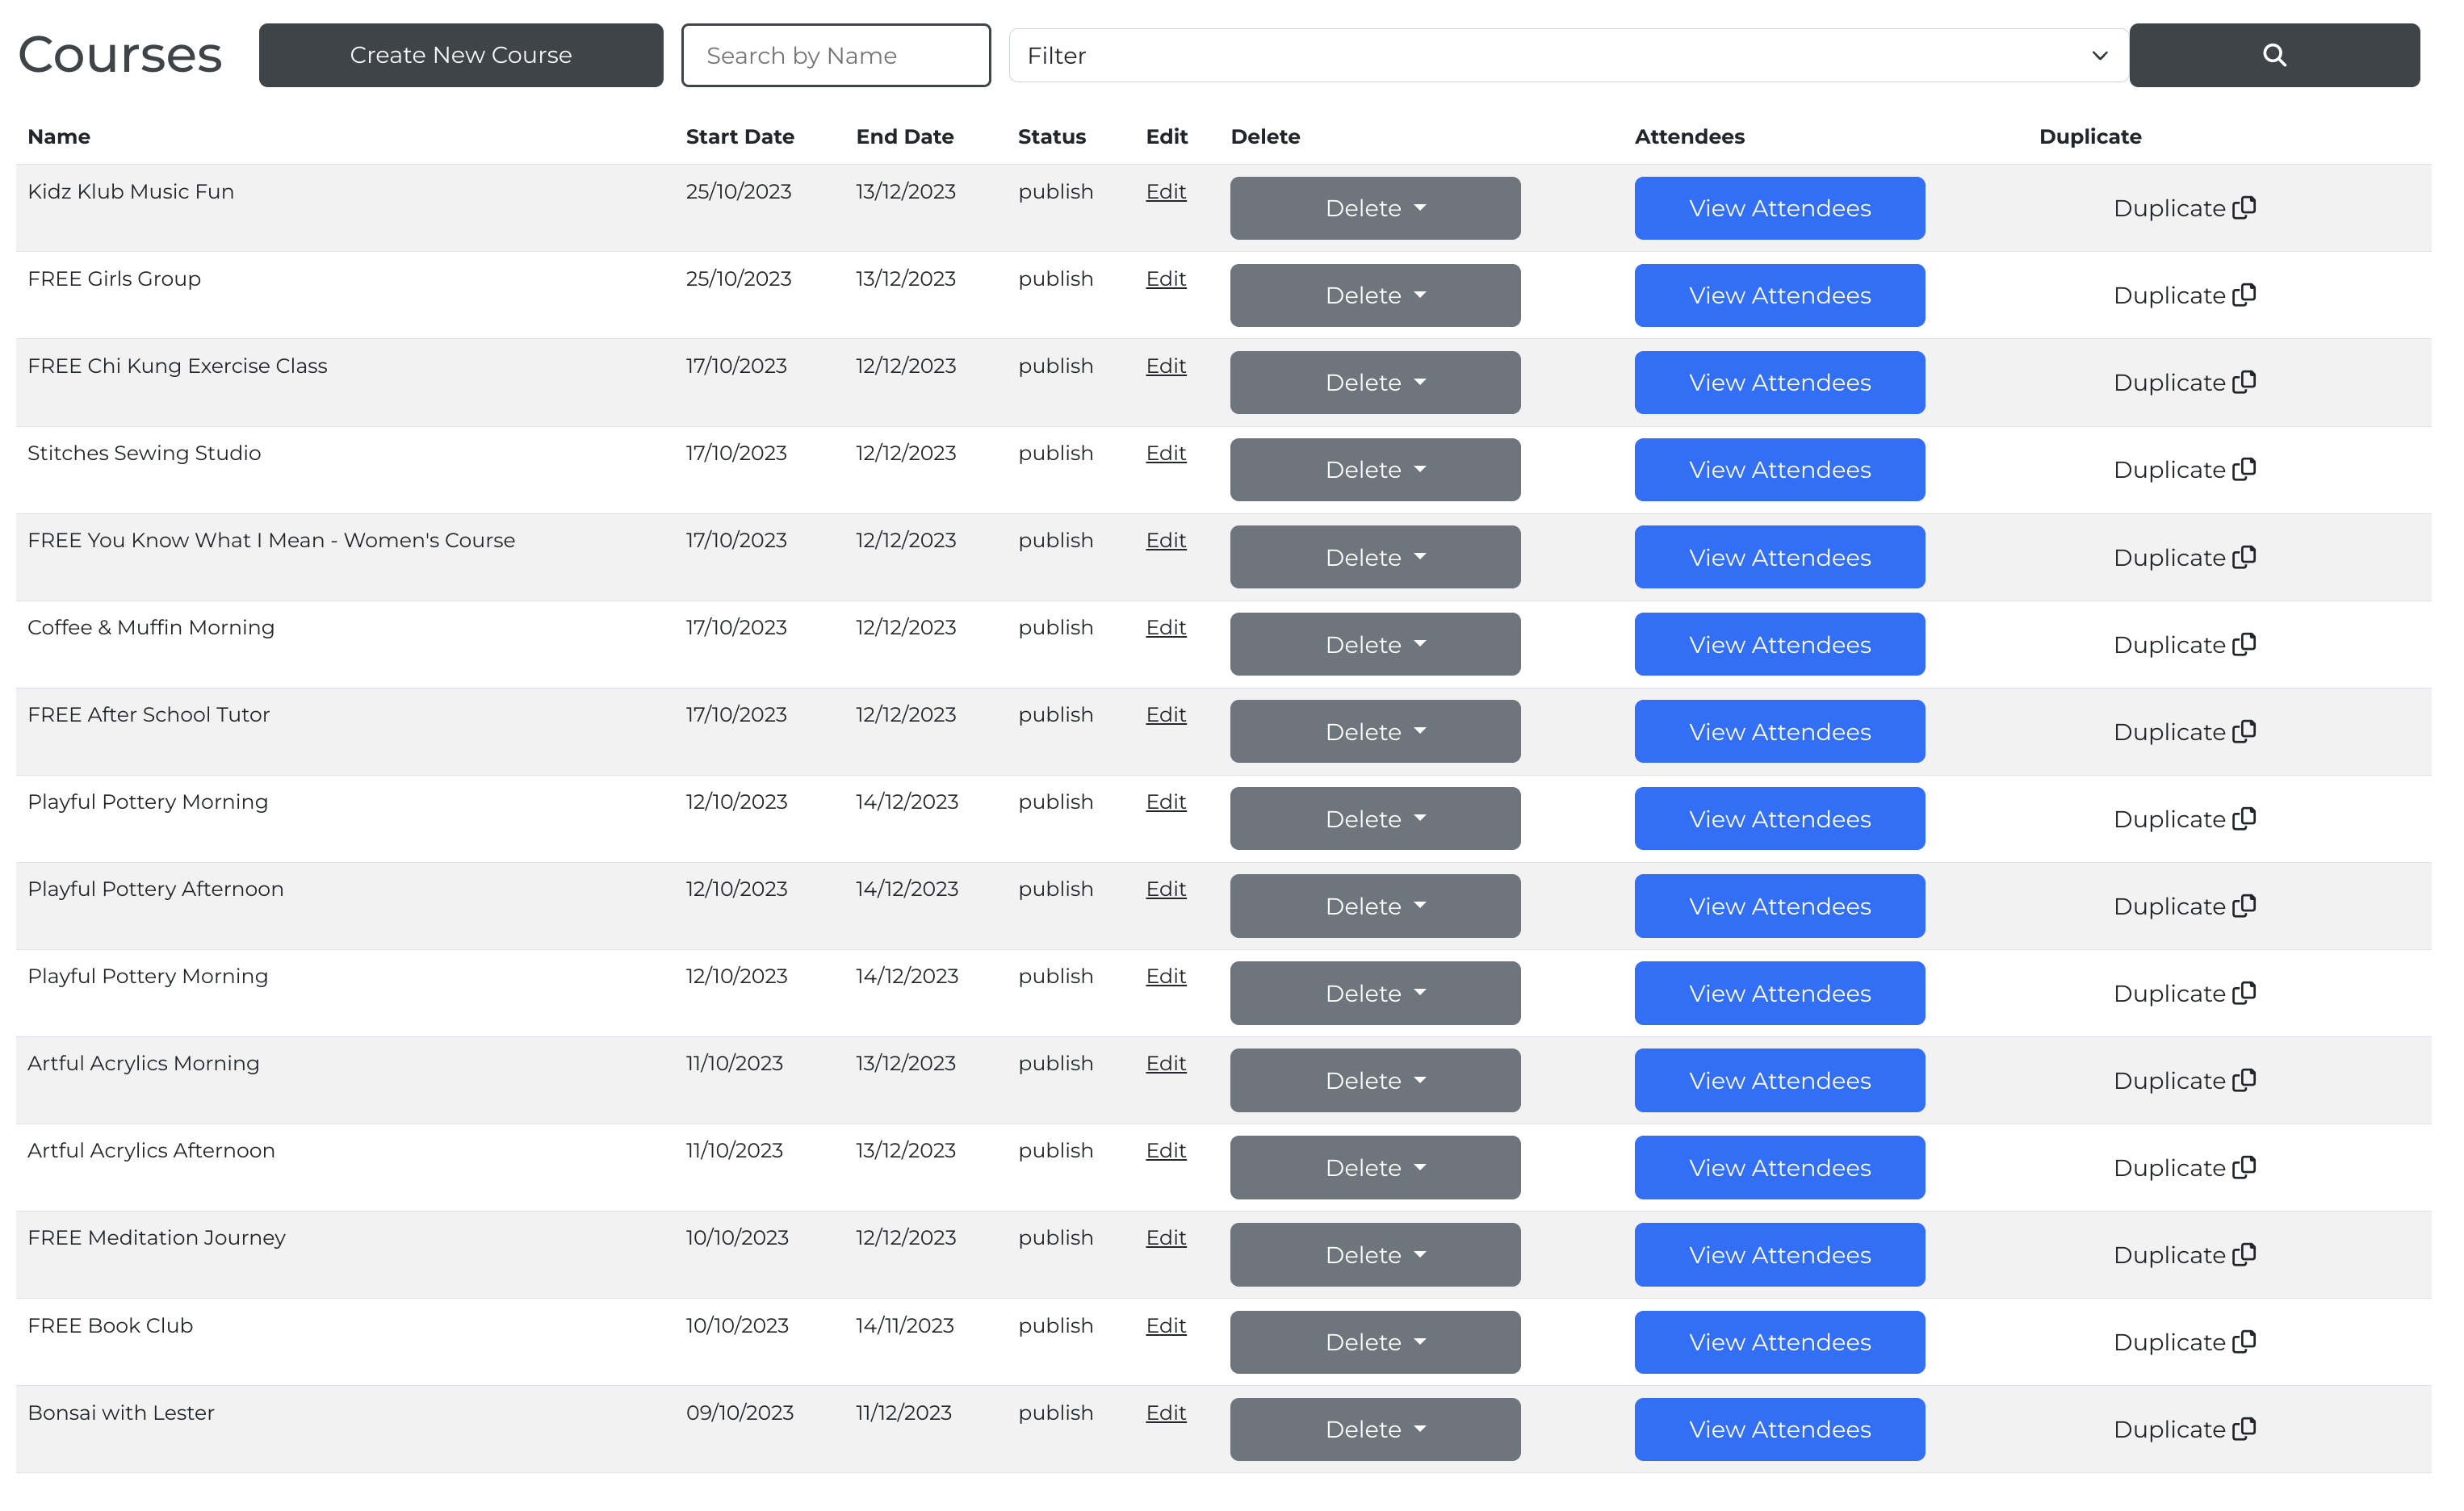This screenshot has width=2464, height=1511.
Task: Edit the Artful Acrylics Afternoon course
Action: click(x=1165, y=1150)
